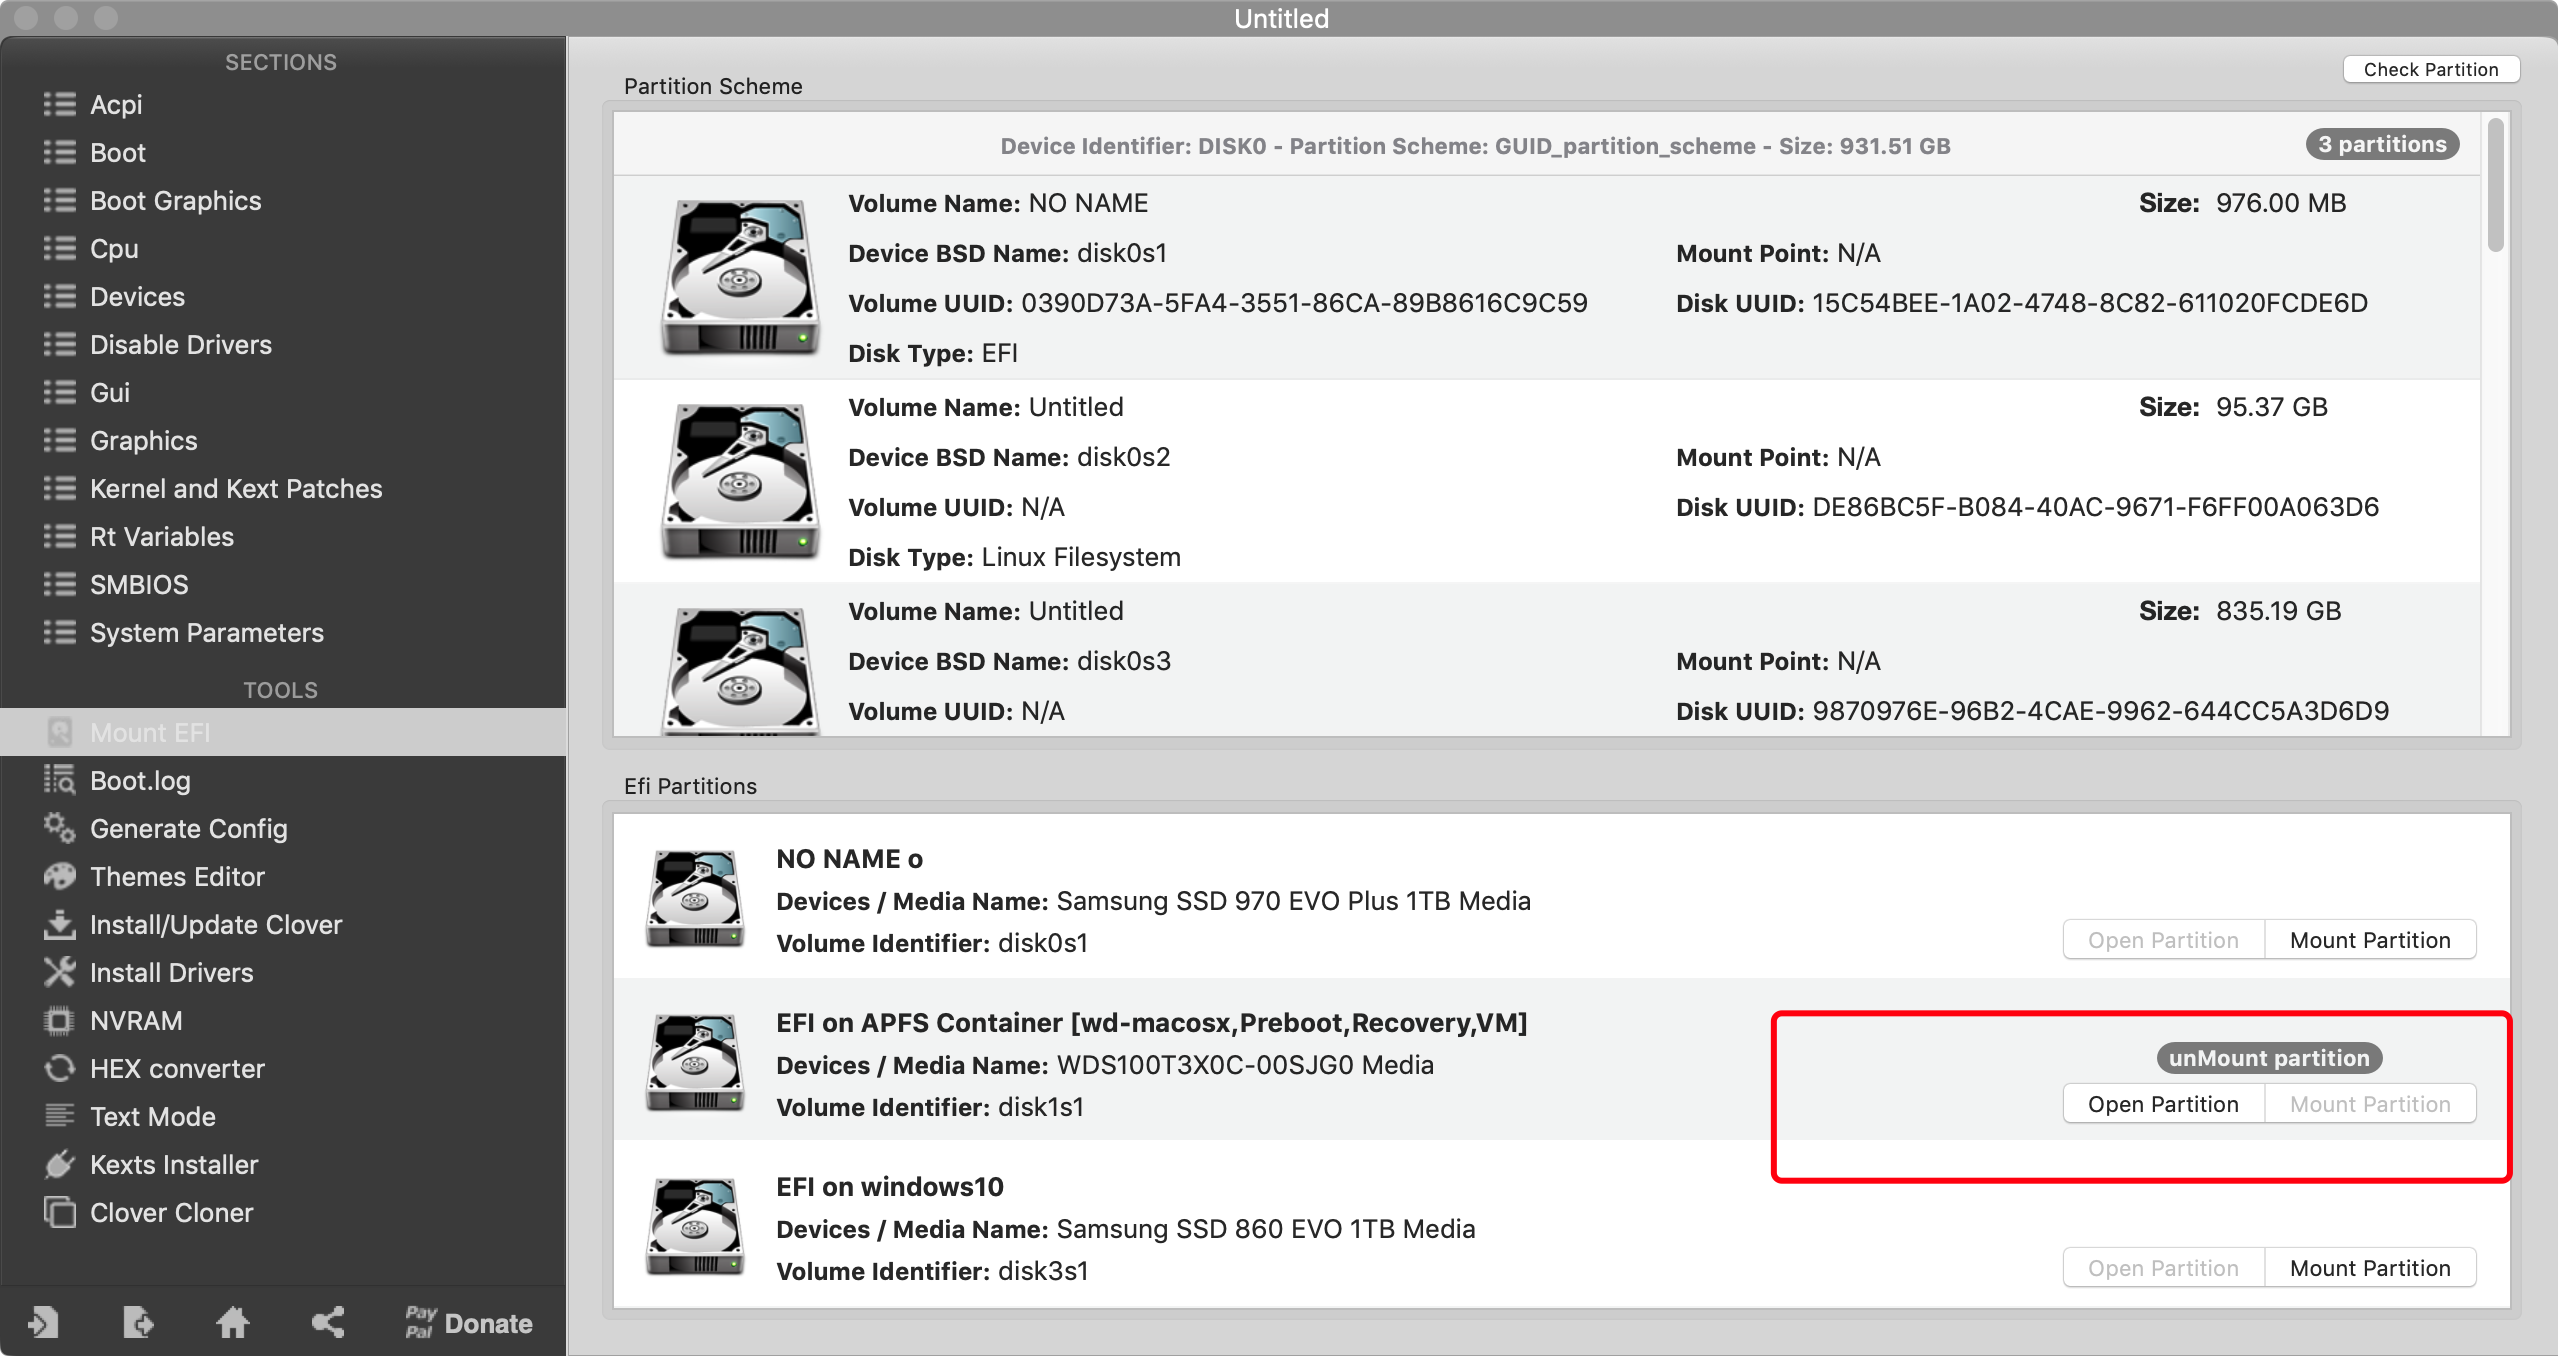2558x1356 pixels.
Task: Click the home icon in bottom toolbar
Action: coord(233,1322)
